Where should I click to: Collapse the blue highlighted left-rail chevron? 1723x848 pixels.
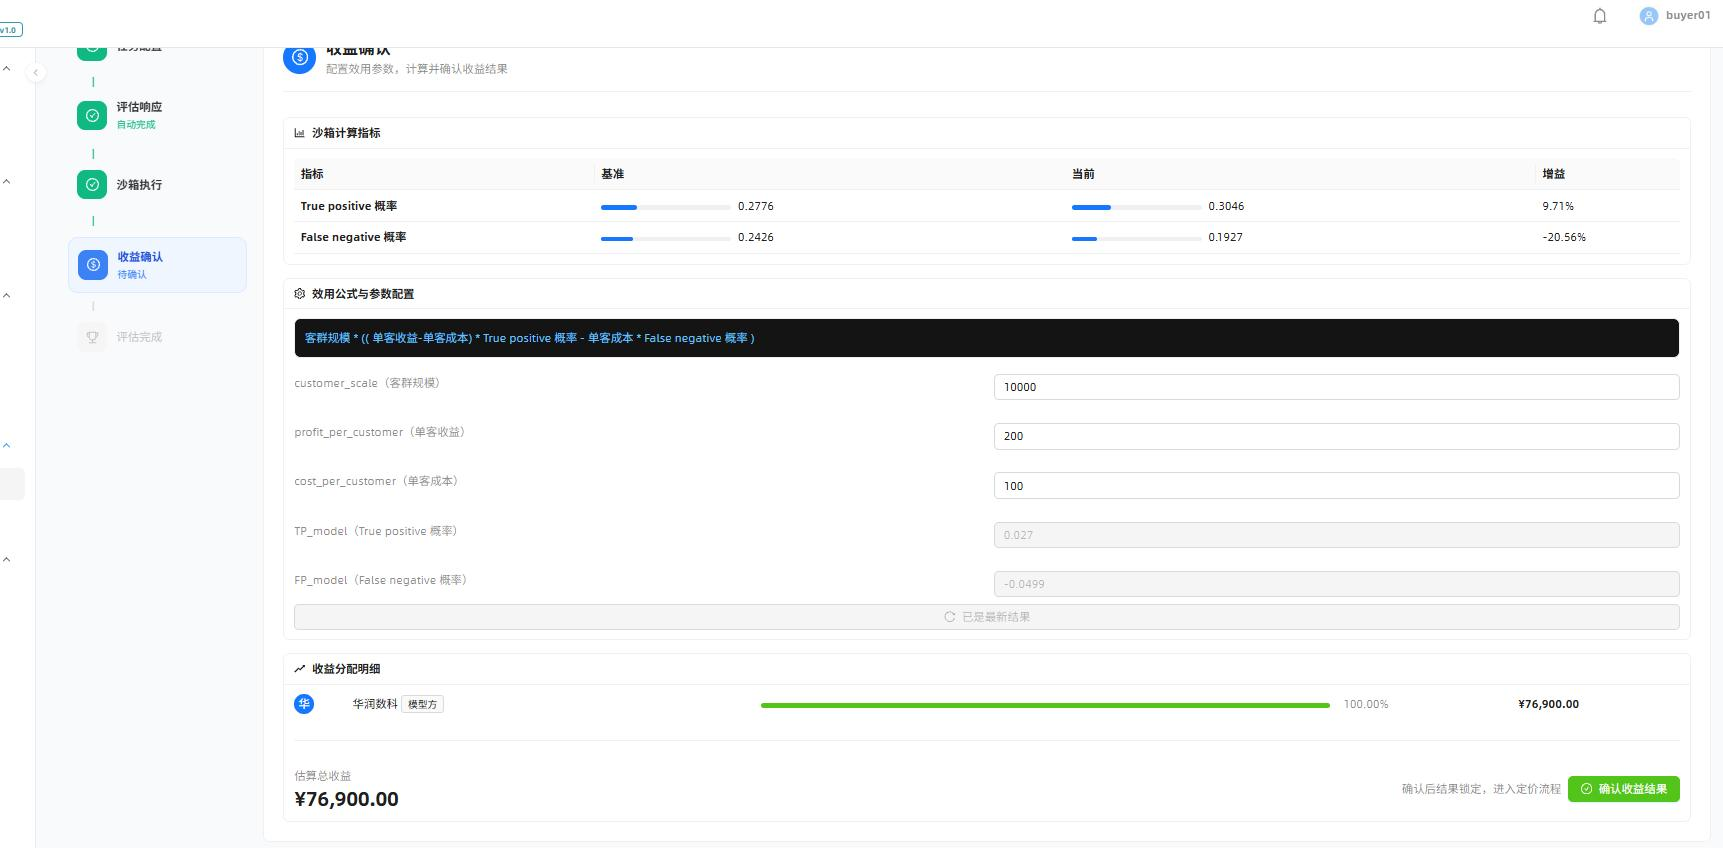(x=7, y=446)
